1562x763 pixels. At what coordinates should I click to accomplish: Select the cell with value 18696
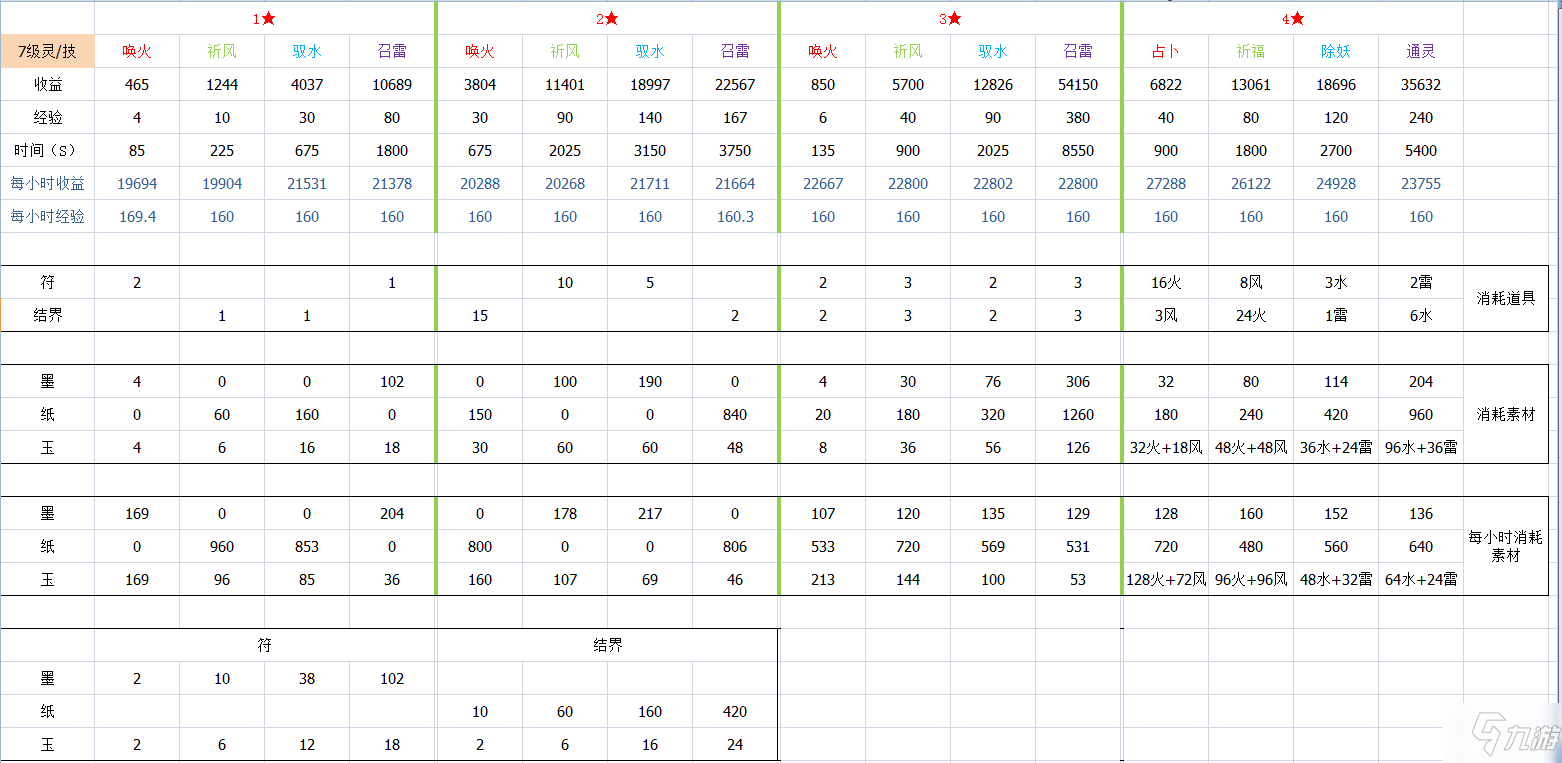1336,85
